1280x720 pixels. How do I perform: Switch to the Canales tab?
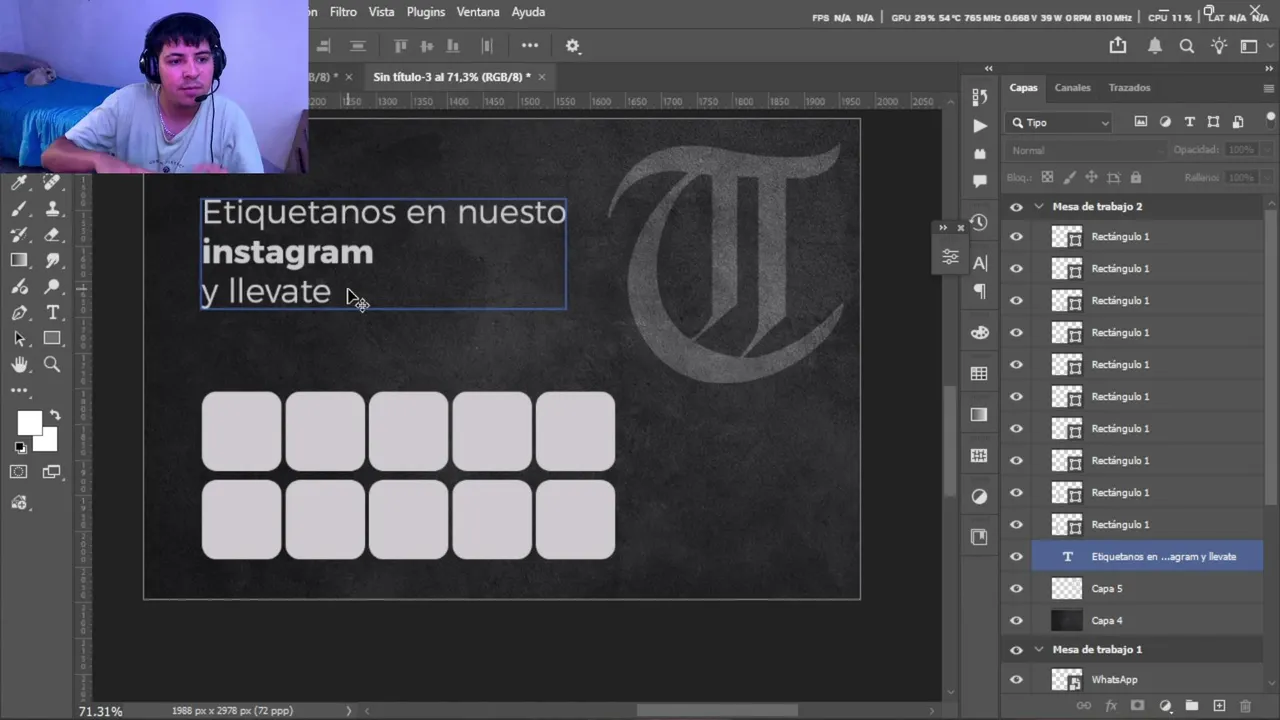[1072, 88]
